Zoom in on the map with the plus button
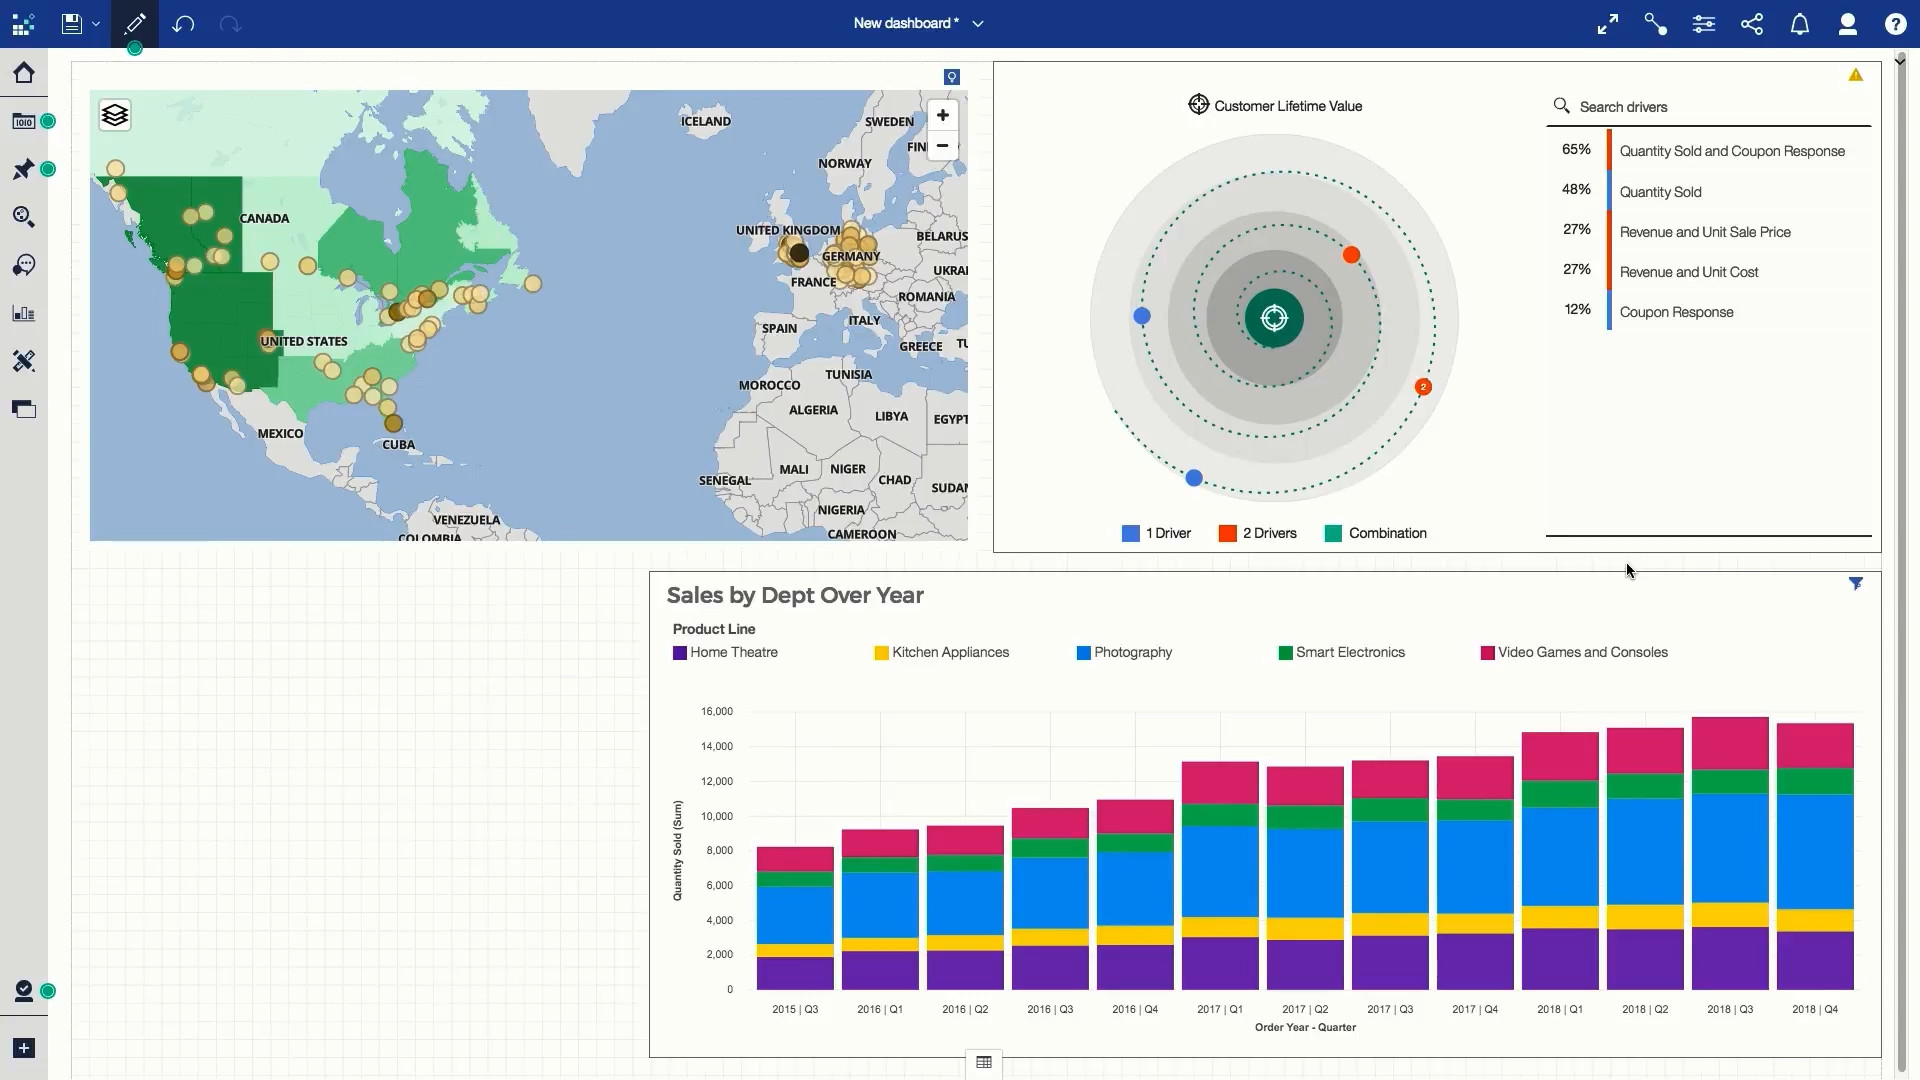The height and width of the screenshot is (1080, 1920). [941, 115]
